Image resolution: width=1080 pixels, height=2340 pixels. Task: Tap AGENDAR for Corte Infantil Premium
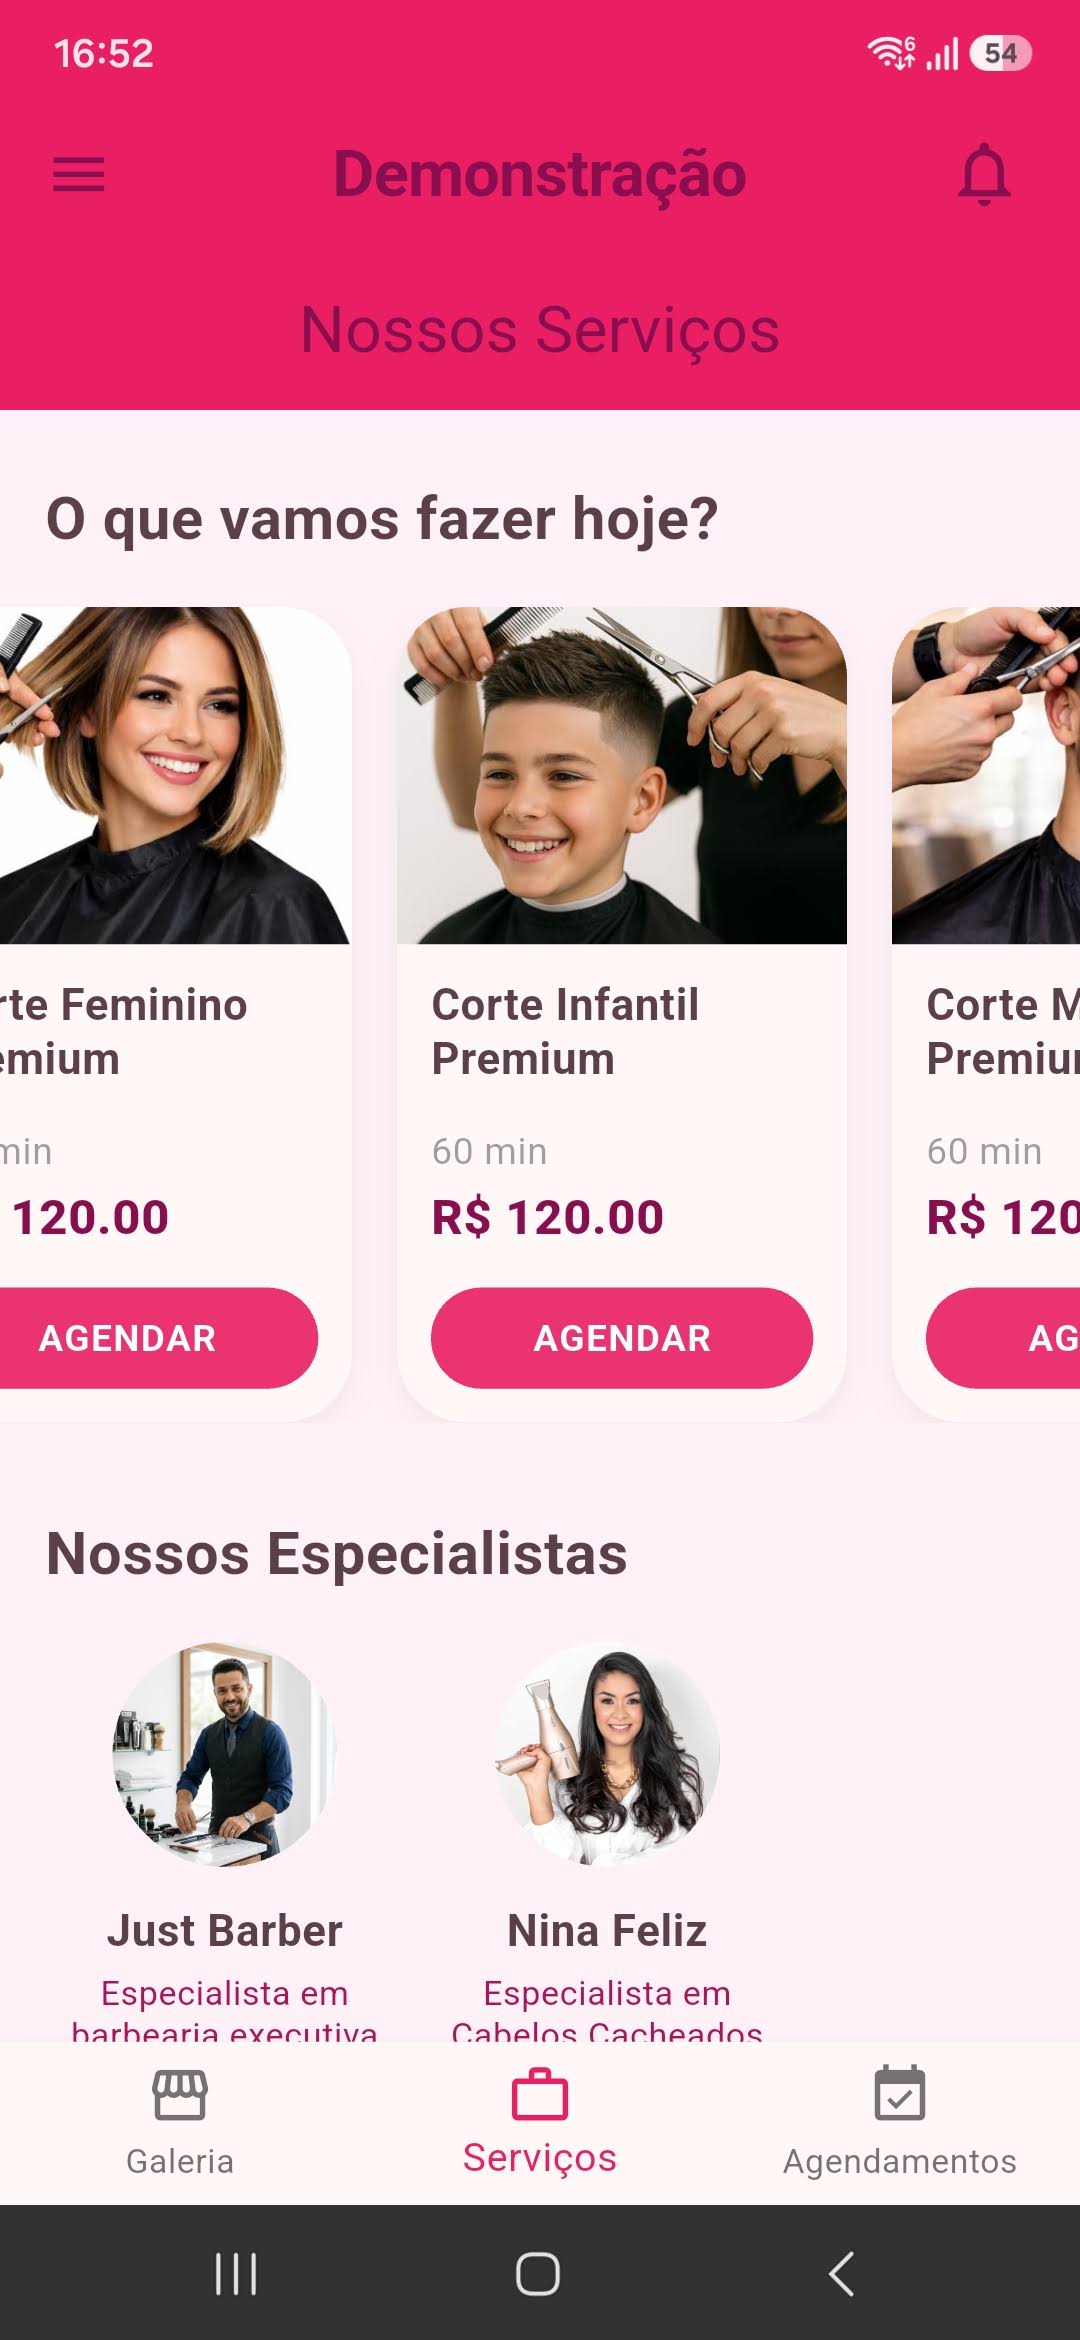[x=622, y=1338]
